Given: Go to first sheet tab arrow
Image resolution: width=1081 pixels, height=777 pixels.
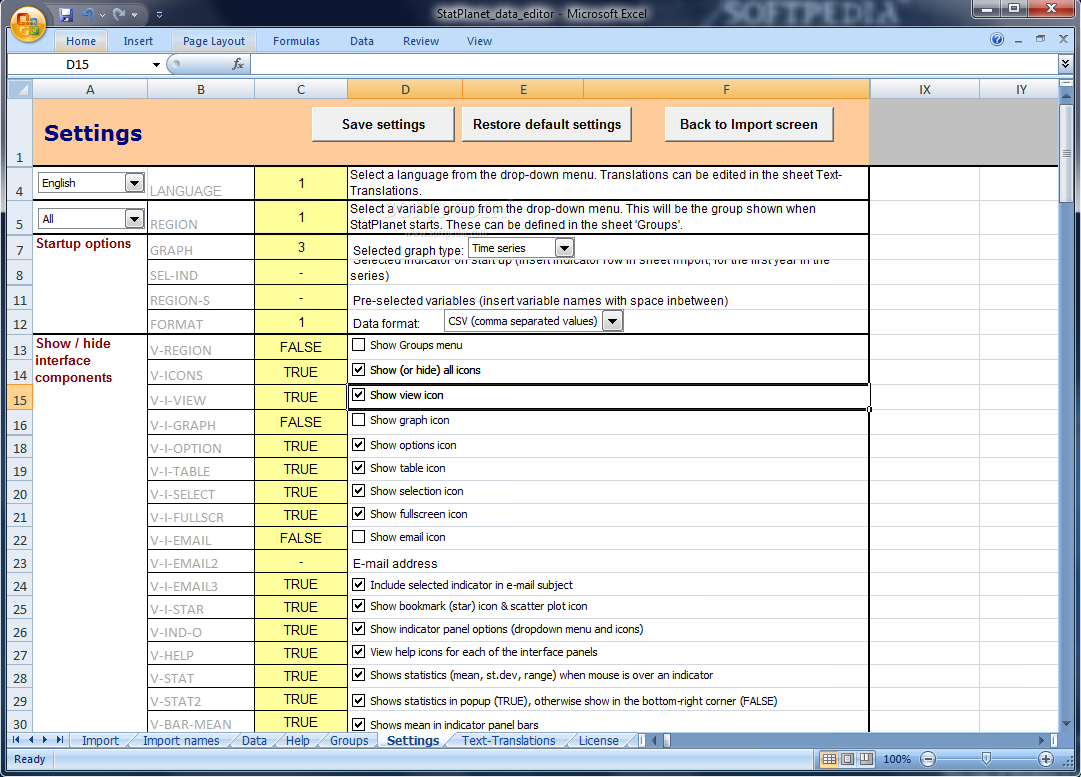Looking at the screenshot, I should click(16, 740).
